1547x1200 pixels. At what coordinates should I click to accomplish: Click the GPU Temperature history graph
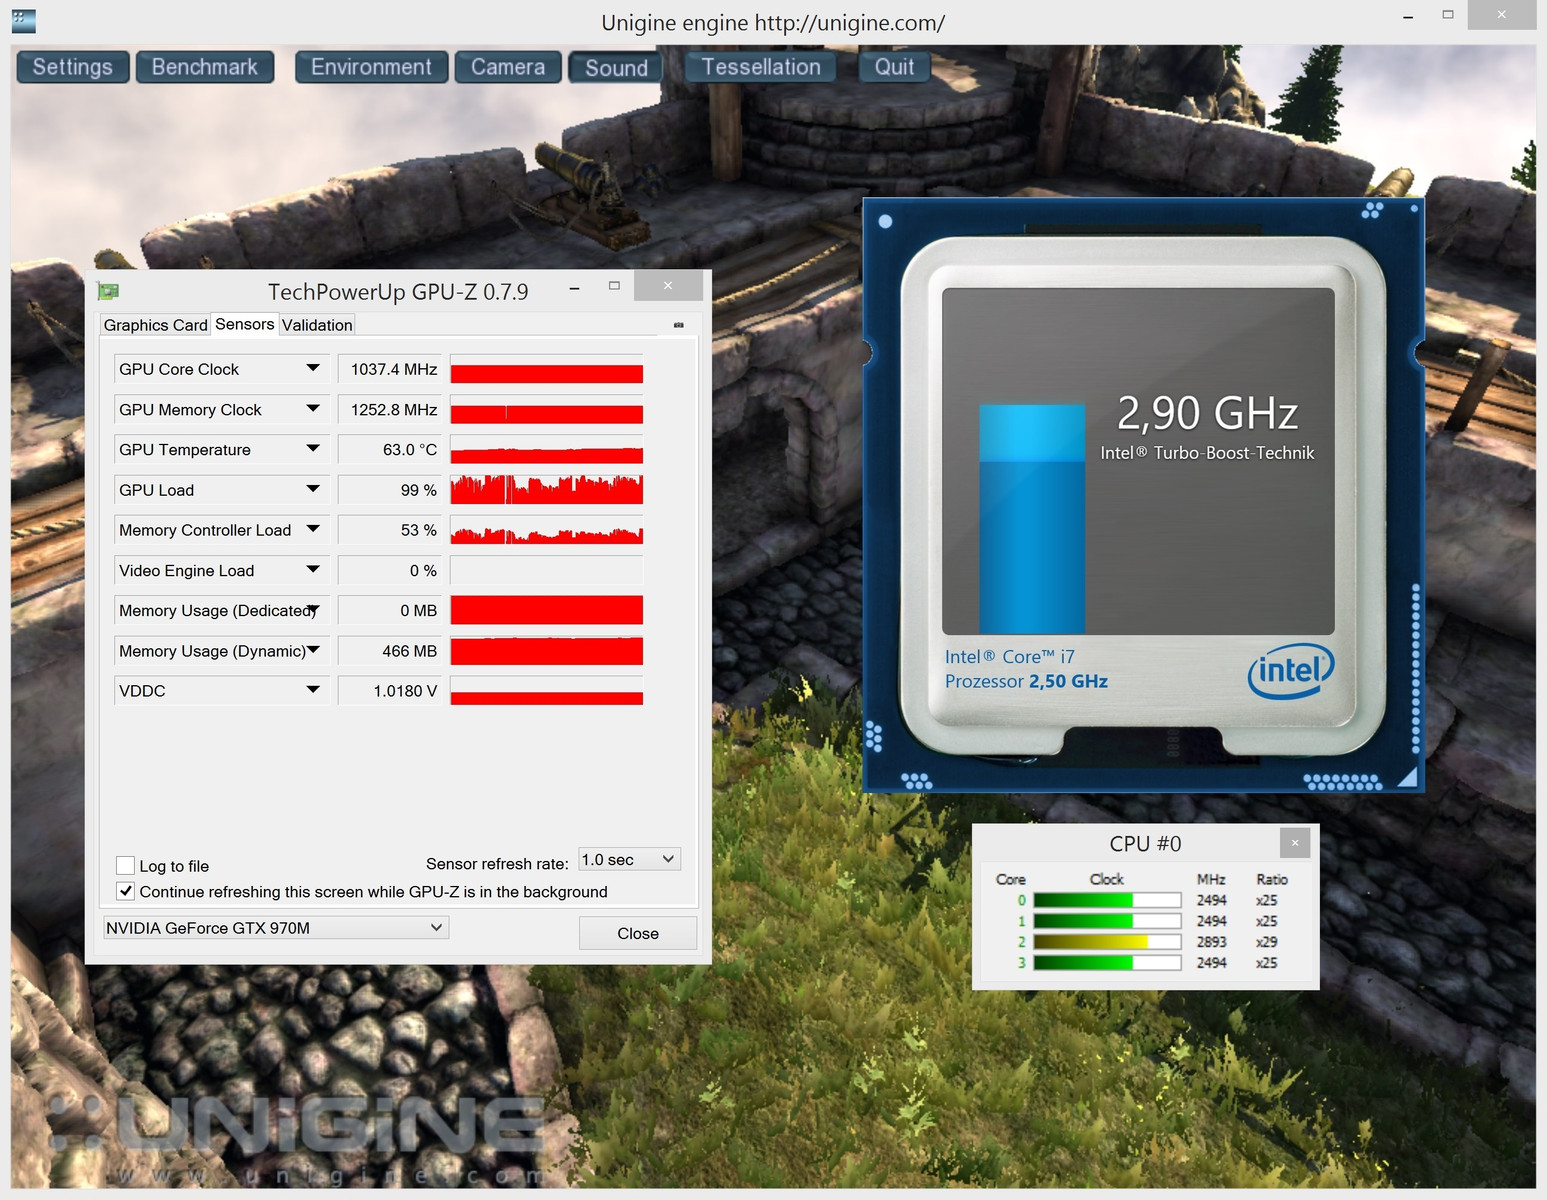coord(547,449)
